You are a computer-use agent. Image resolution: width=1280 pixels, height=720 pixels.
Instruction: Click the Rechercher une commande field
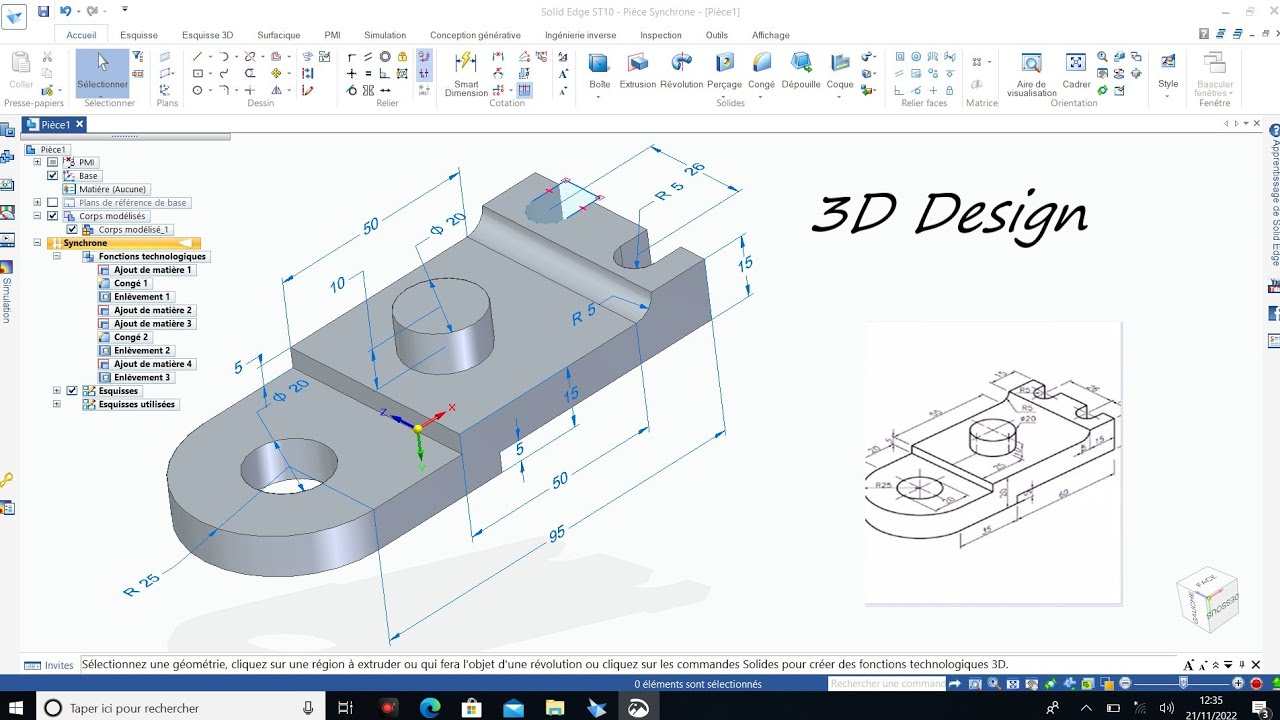coord(886,683)
